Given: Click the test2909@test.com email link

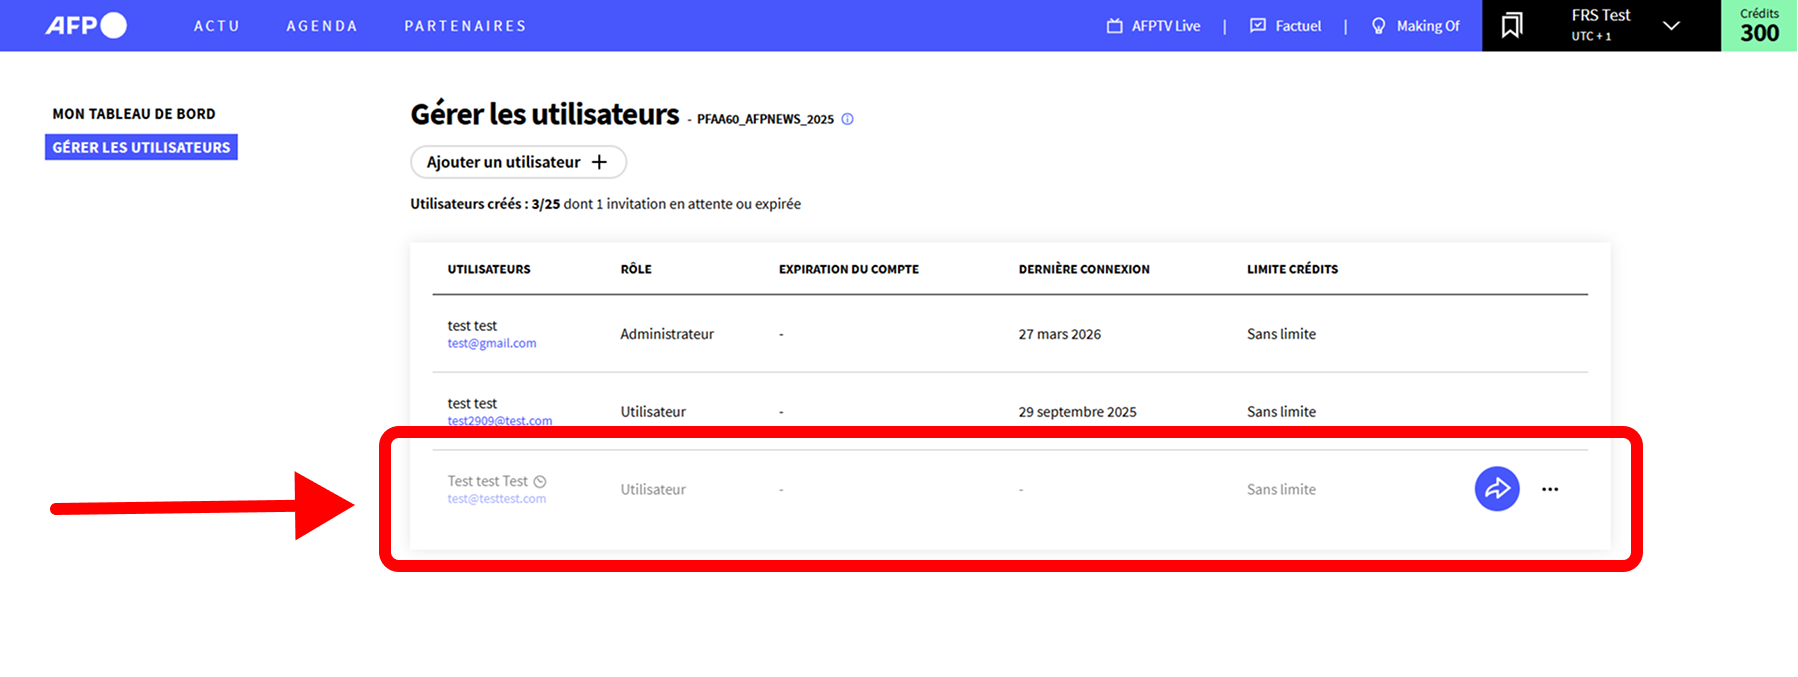Looking at the screenshot, I should click(x=500, y=420).
